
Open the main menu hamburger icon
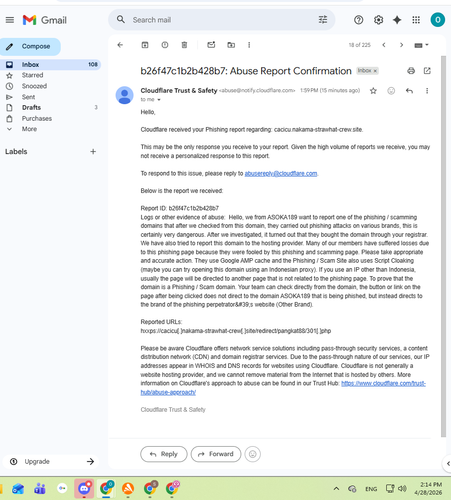point(10,20)
